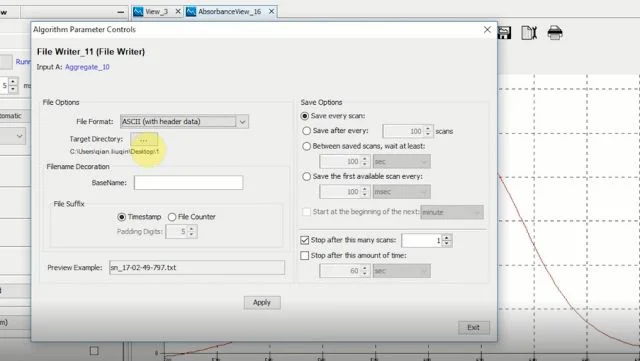Switch to the View_3 tab
Viewport: 640px width, 361px height.
pos(156,11)
